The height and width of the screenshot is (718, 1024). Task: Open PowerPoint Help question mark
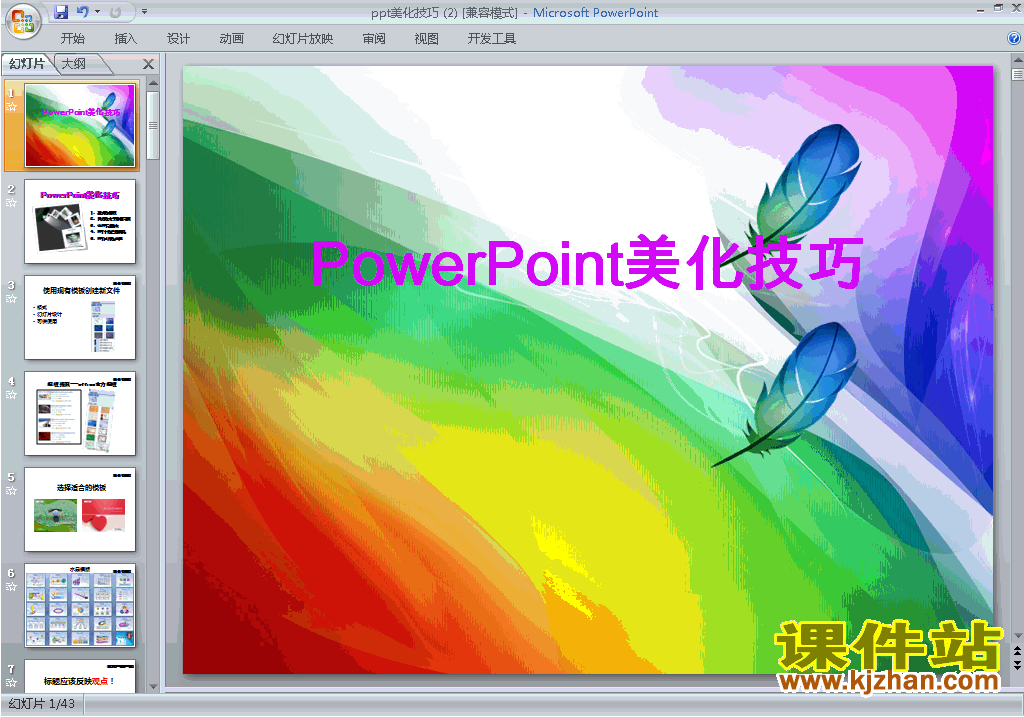[x=1014, y=39]
